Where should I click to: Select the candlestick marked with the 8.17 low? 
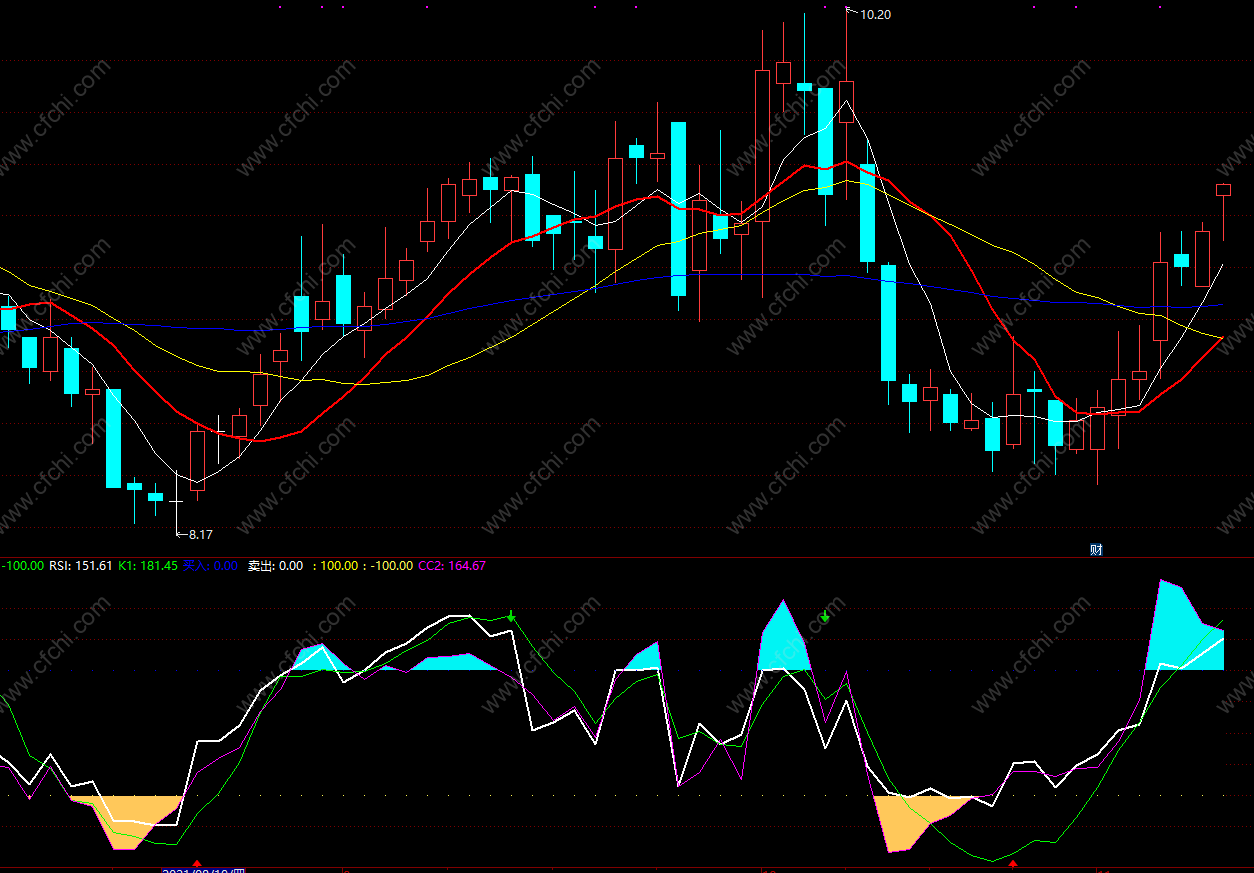pyautogui.click(x=177, y=500)
